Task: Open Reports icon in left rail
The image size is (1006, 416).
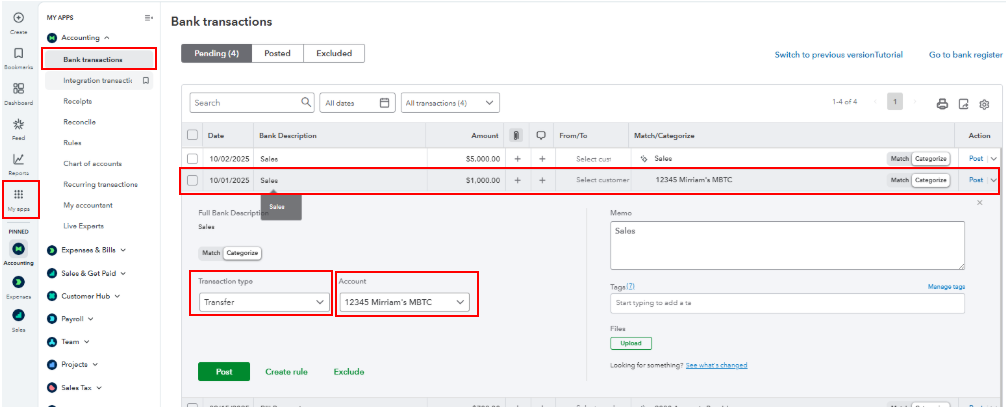Action: [18, 160]
